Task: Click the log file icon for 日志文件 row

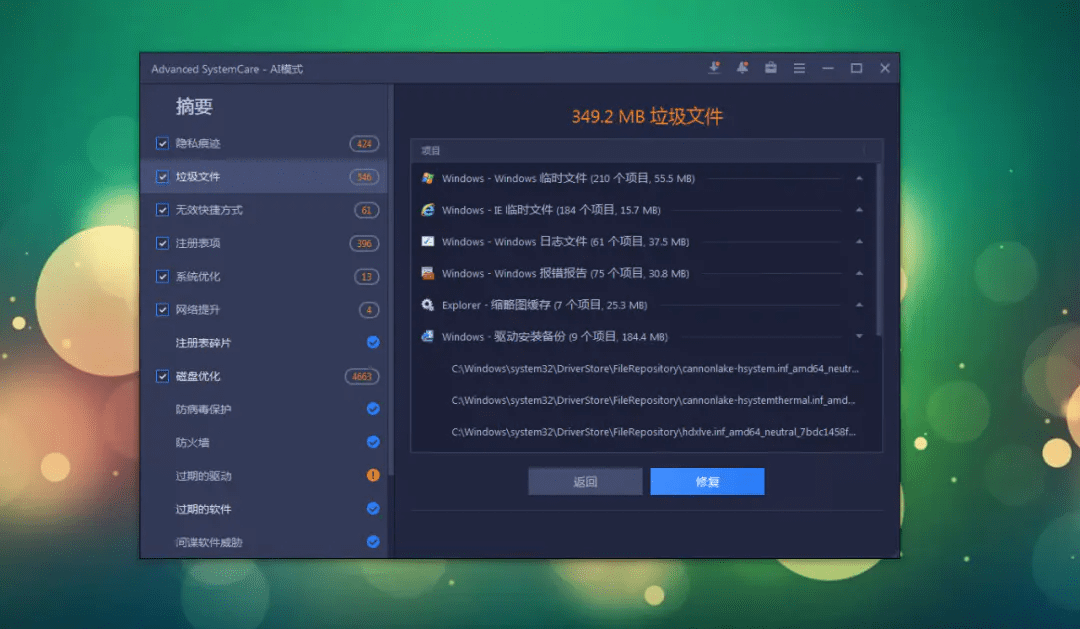Action: [428, 241]
